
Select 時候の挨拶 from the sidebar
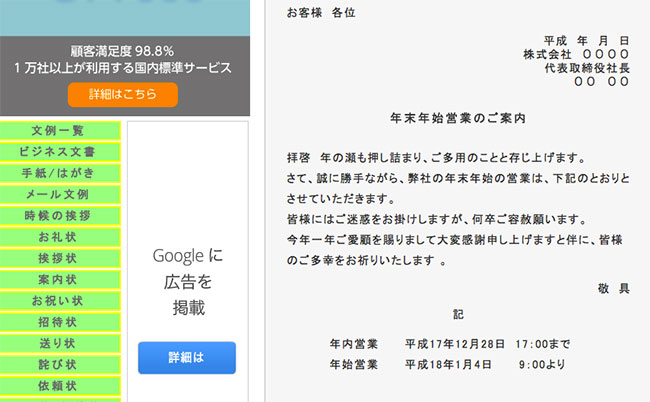click(x=58, y=215)
